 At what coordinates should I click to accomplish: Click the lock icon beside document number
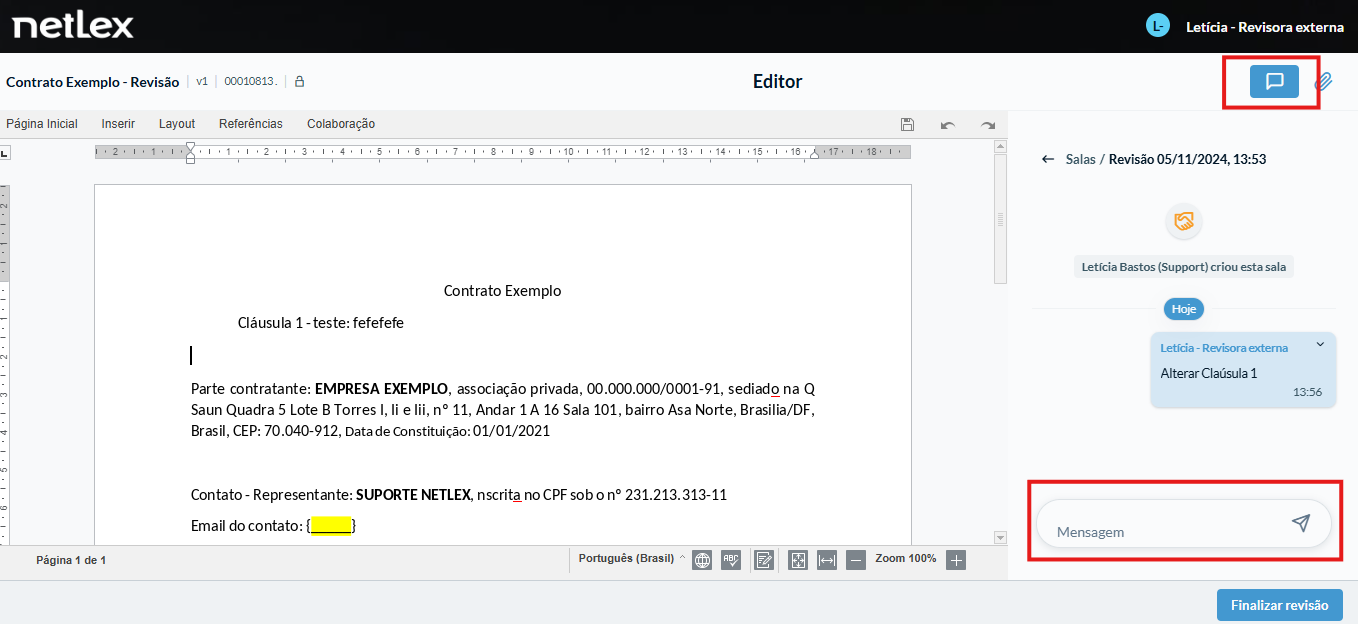click(x=299, y=82)
